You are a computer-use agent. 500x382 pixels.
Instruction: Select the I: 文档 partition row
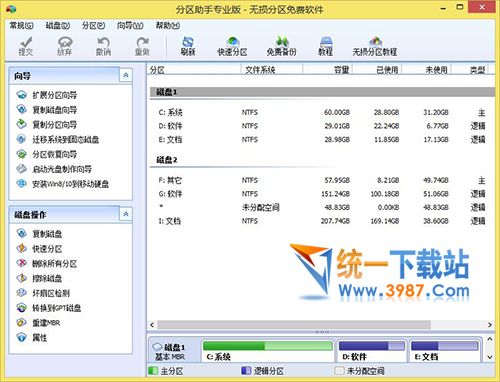point(322,221)
